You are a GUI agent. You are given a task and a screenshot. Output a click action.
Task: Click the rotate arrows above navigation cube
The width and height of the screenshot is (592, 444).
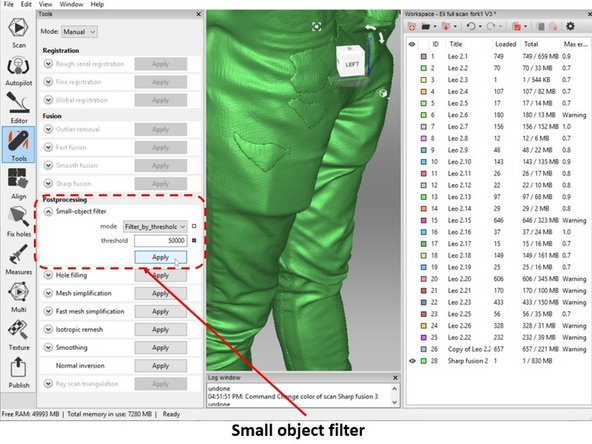coord(375,33)
